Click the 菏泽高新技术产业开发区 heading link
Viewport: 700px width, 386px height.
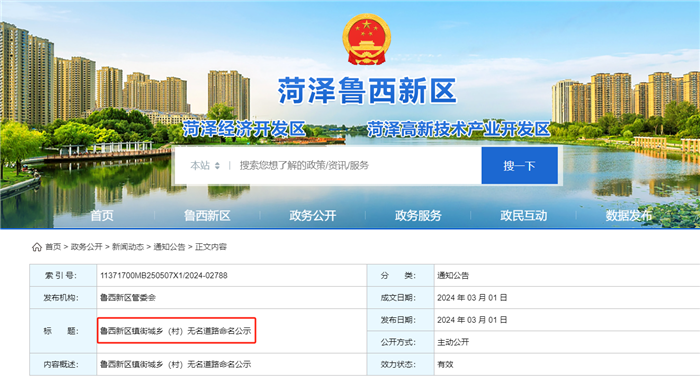click(x=458, y=129)
